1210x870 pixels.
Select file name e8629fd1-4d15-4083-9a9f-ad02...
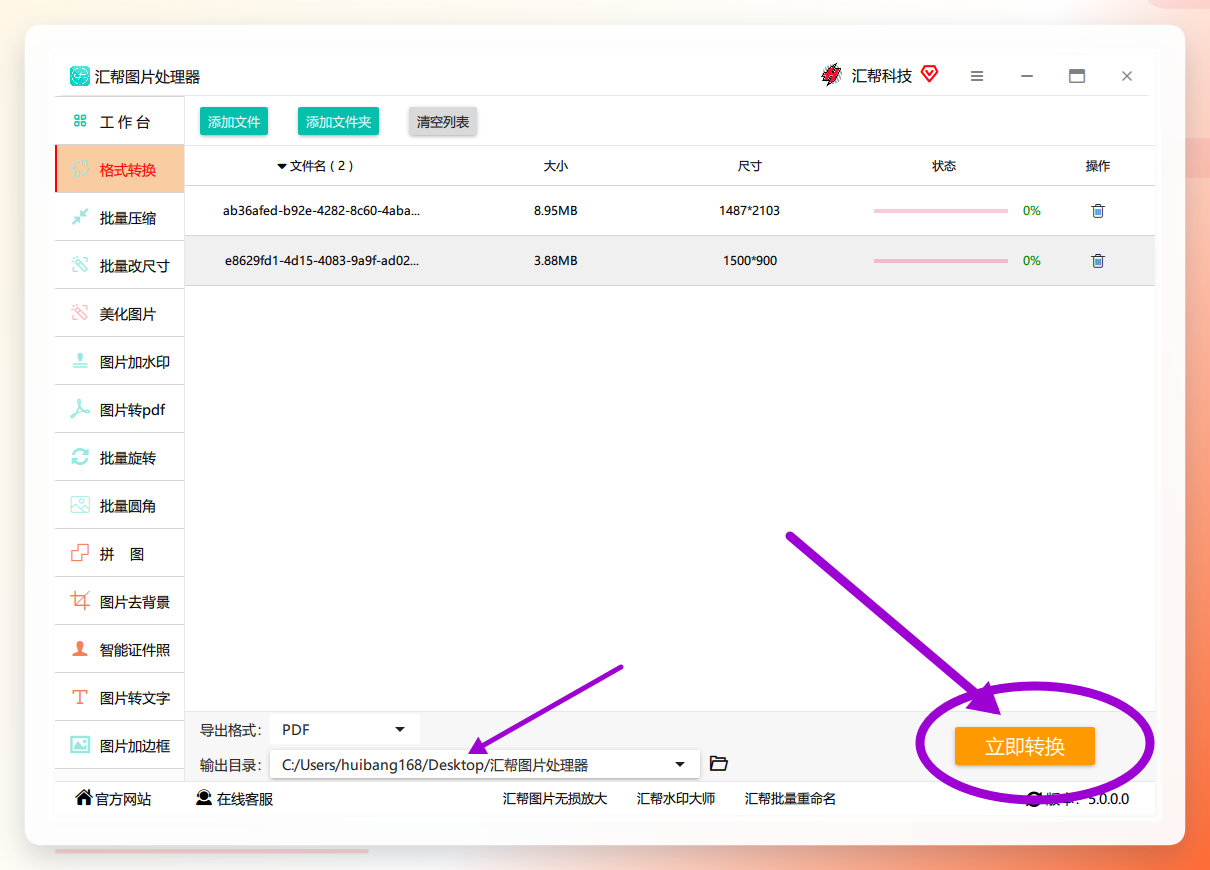(x=322, y=261)
